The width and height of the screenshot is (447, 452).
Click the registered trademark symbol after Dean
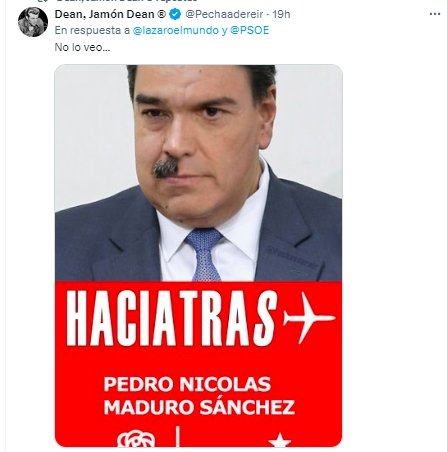tap(161, 14)
